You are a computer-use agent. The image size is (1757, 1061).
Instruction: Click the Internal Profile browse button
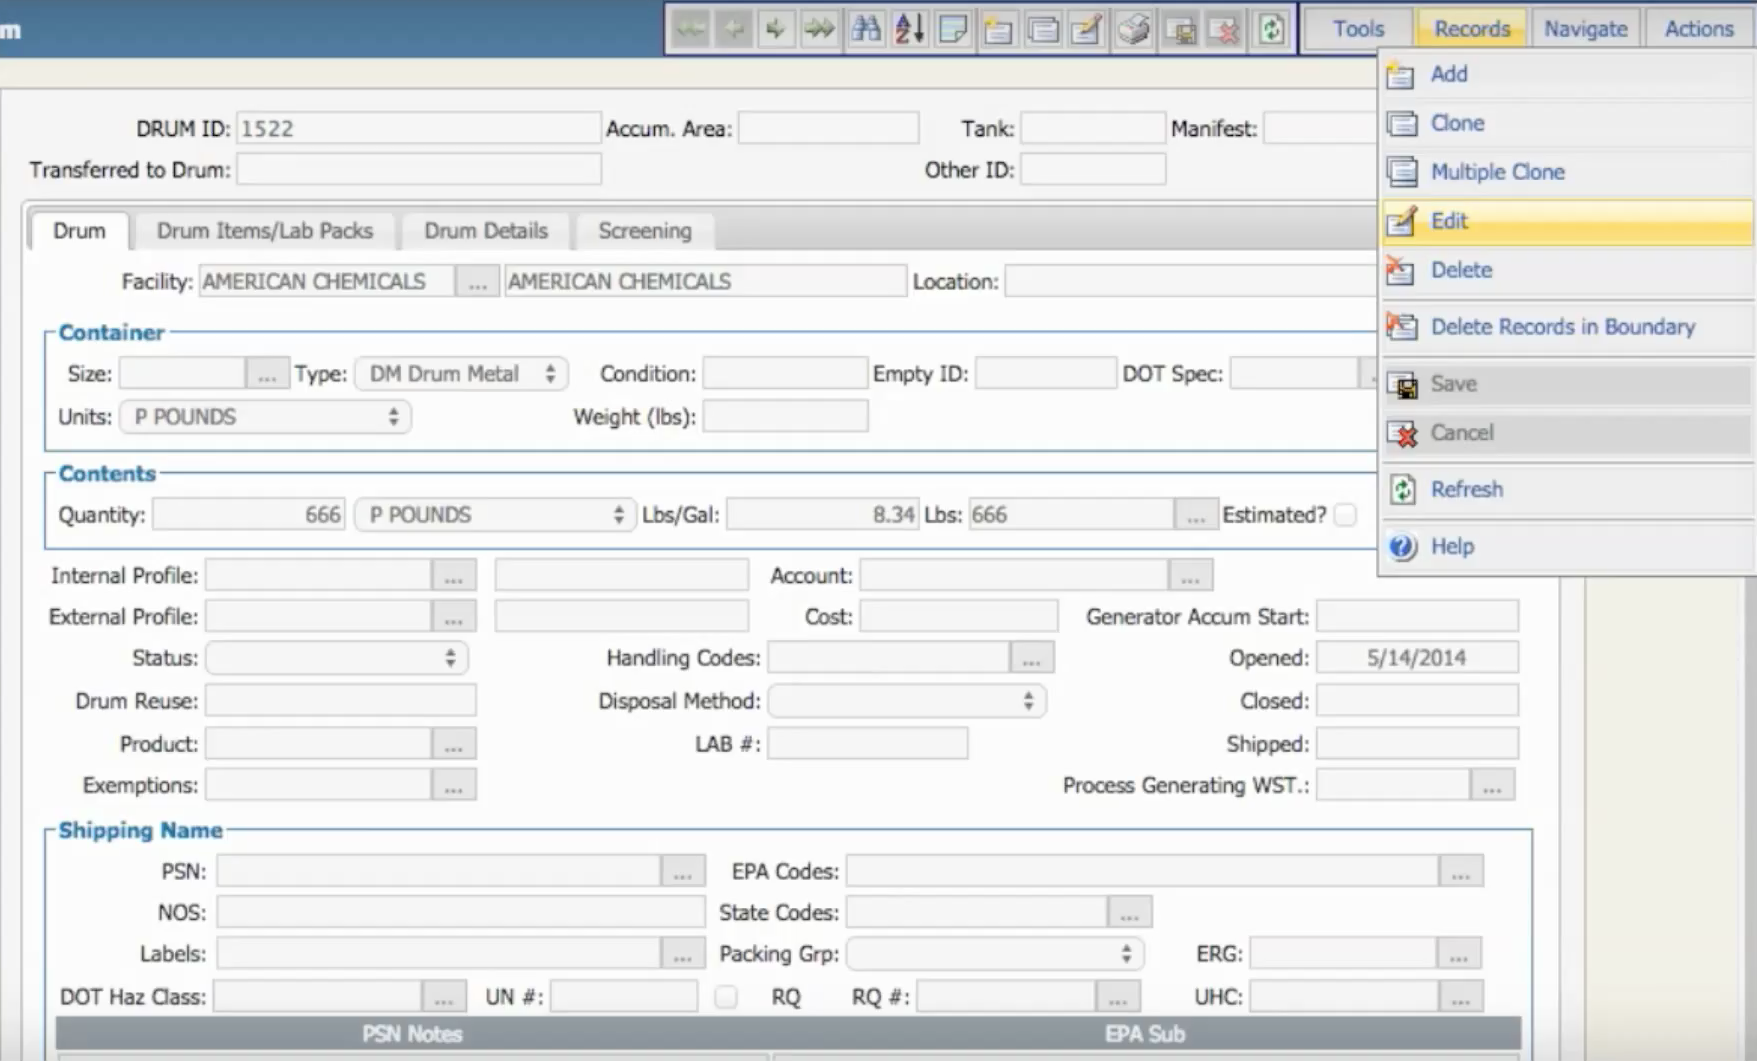[x=452, y=575]
